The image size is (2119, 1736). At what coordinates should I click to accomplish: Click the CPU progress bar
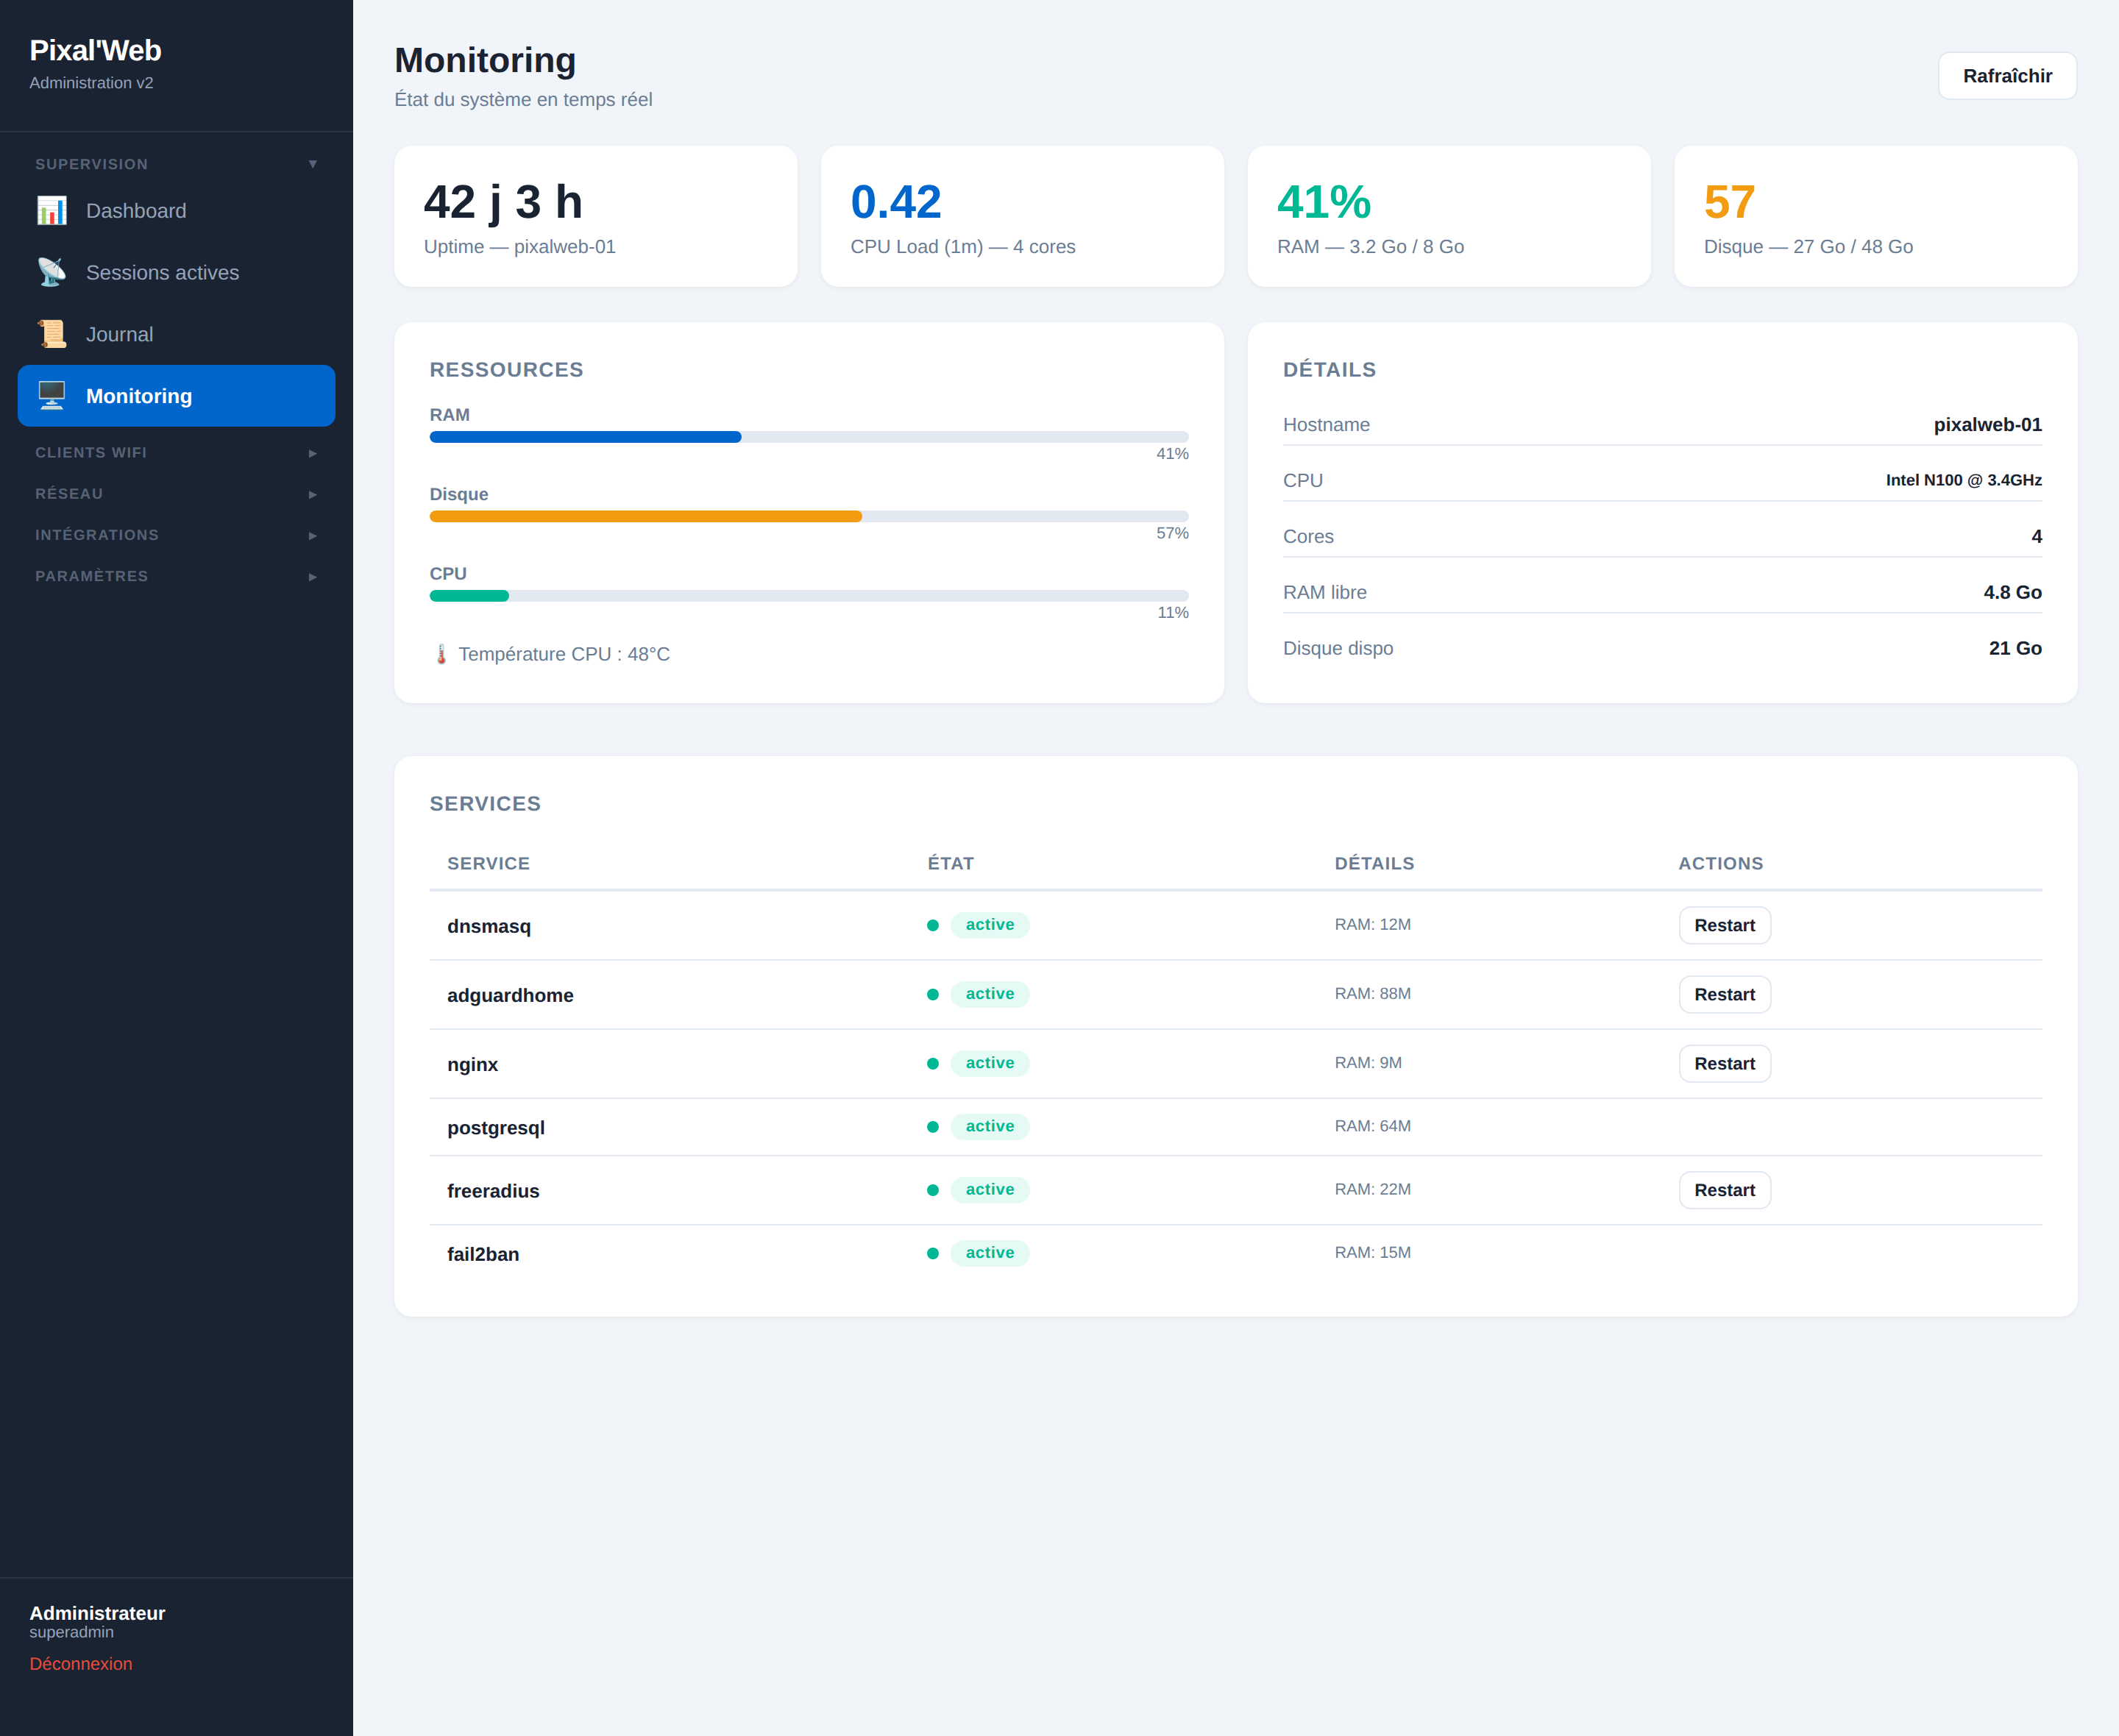click(x=809, y=596)
